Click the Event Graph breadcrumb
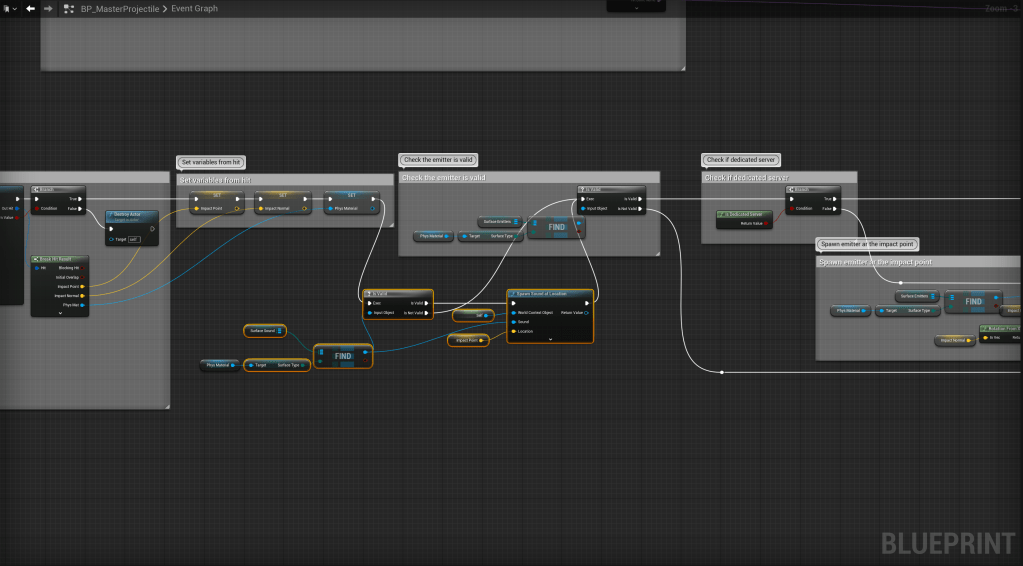Image resolution: width=1023 pixels, height=566 pixels. pos(195,8)
